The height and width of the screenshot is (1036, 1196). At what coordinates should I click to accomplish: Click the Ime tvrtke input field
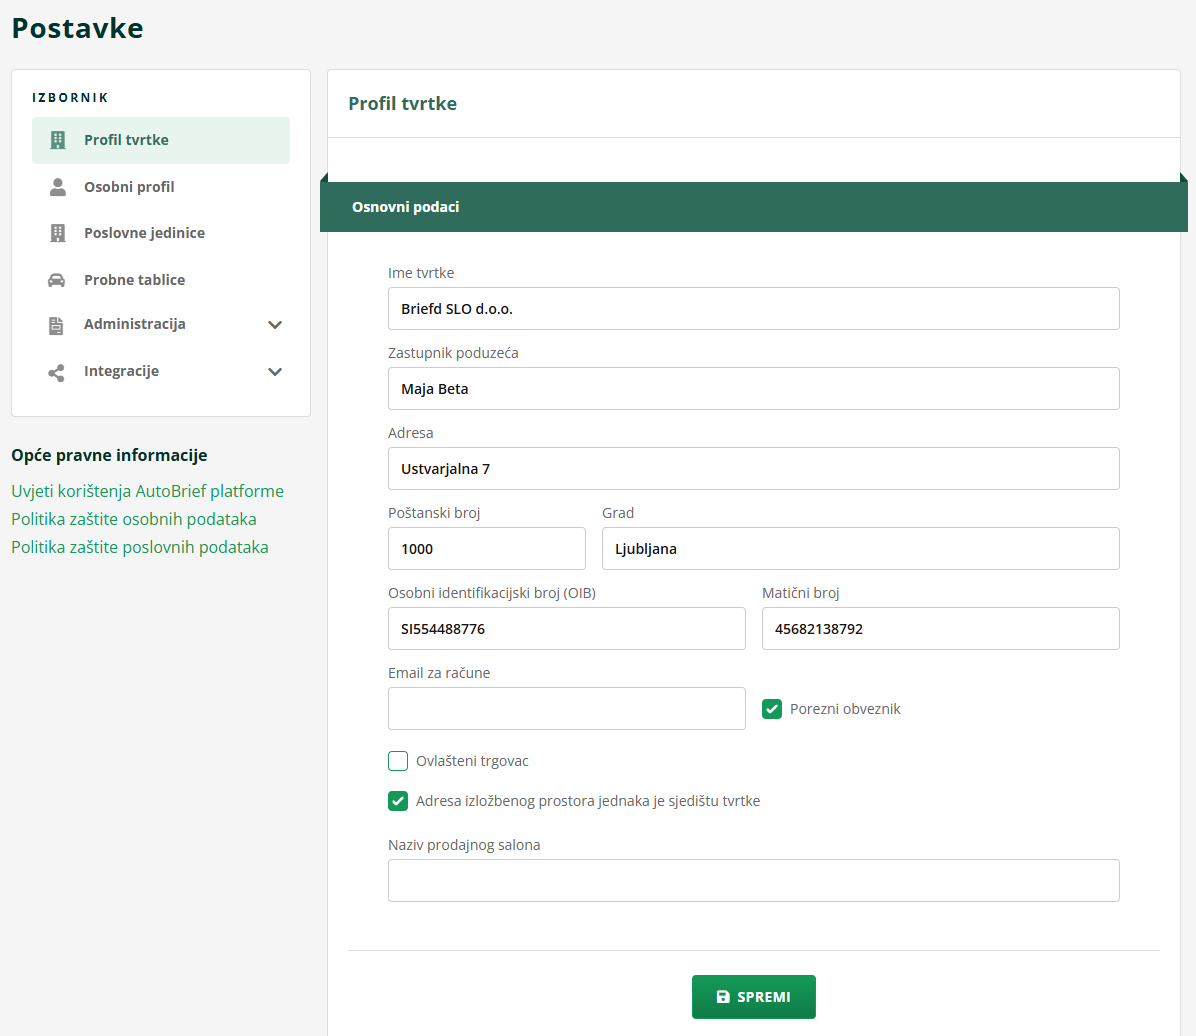pyautogui.click(x=753, y=309)
